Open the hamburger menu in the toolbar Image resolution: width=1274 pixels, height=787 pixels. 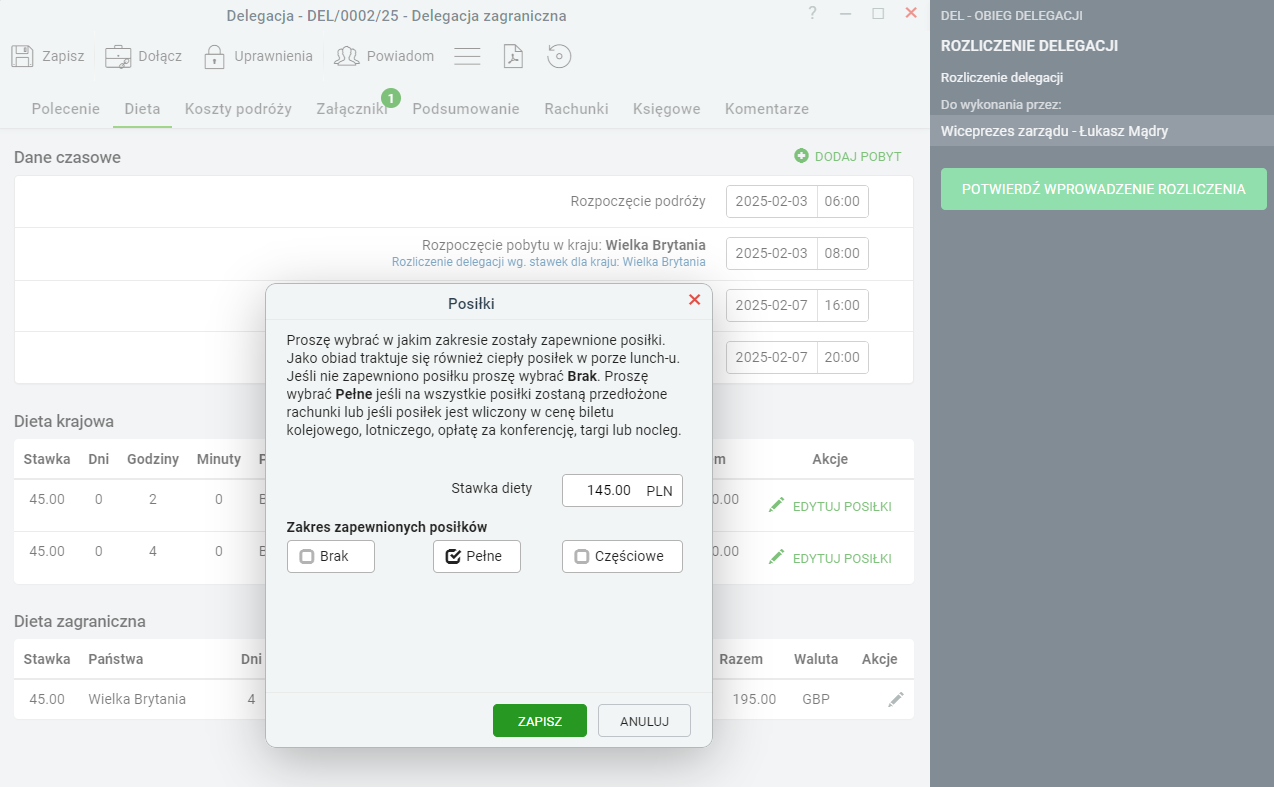tap(468, 56)
